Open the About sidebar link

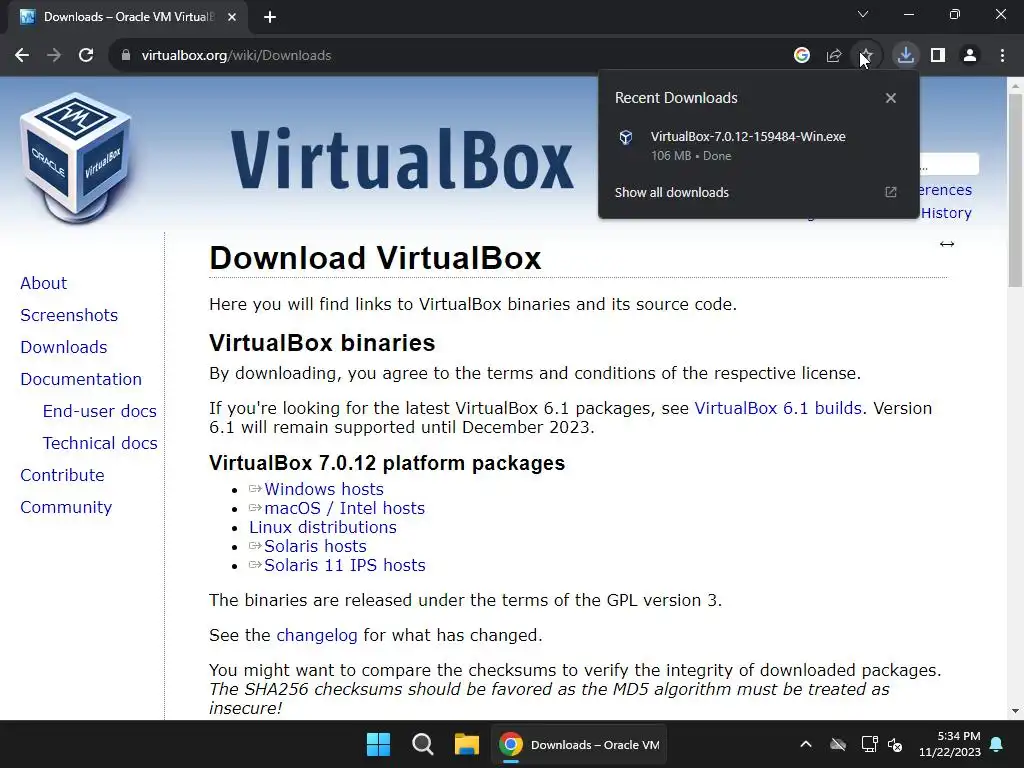(x=43, y=283)
